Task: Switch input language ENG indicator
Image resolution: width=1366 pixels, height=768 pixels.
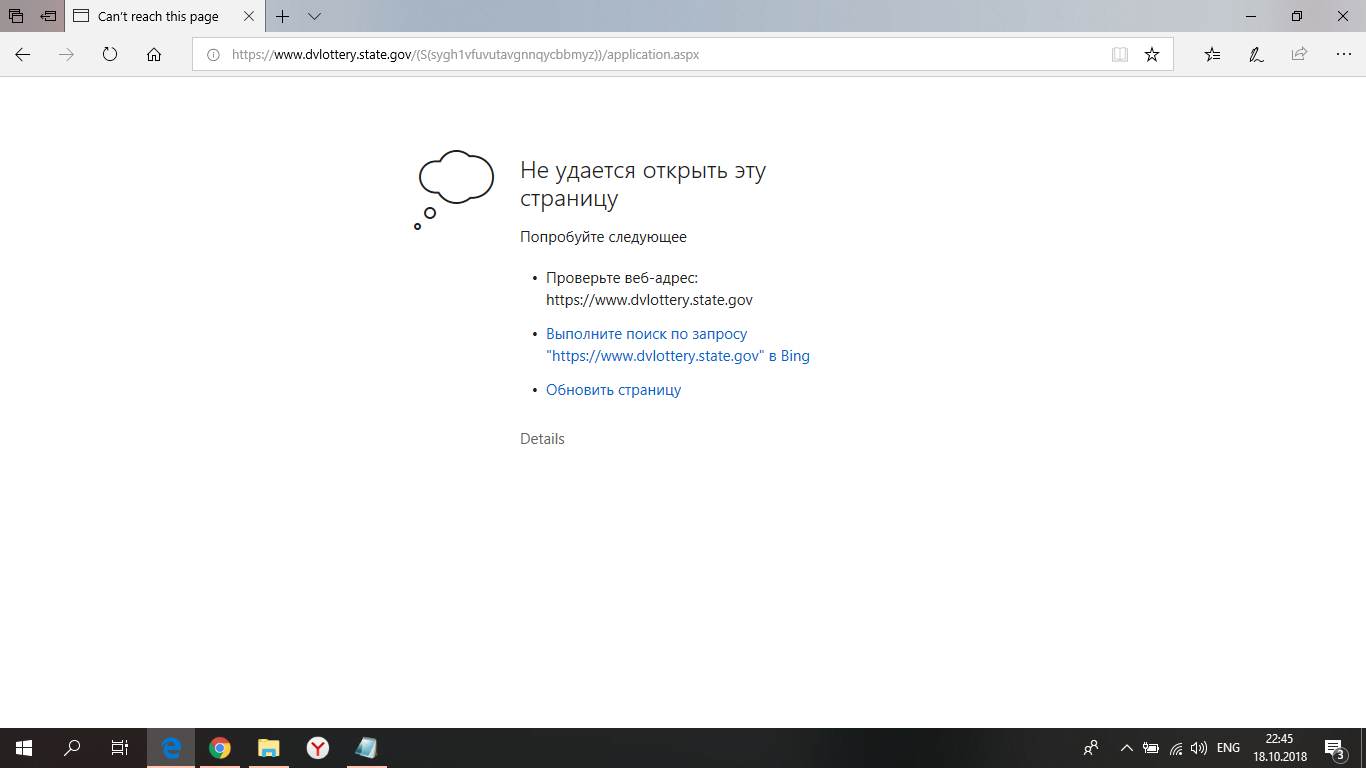Action: (x=1228, y=748)
